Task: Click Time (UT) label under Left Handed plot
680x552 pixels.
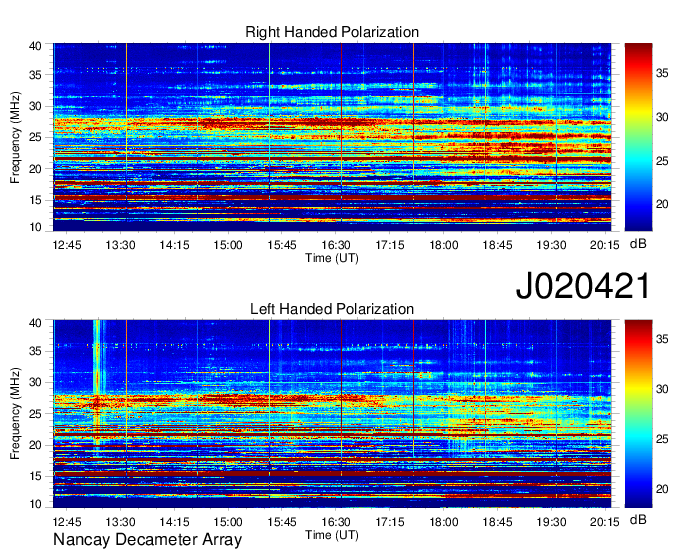Action: [332, 535]
